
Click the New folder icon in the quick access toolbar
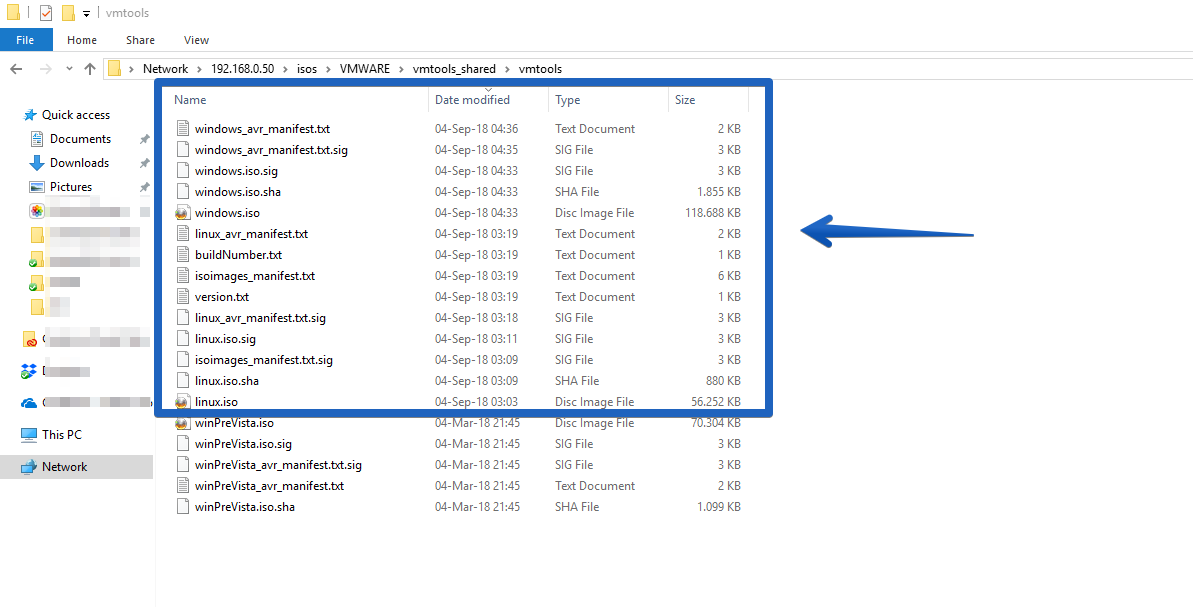pyautogui.click(x=68, y=13)
